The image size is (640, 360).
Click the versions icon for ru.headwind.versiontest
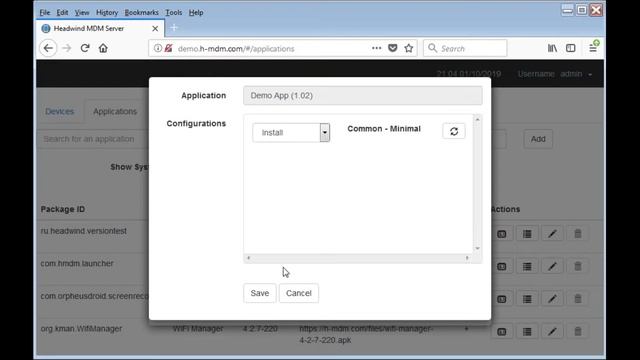pos(502,234)
